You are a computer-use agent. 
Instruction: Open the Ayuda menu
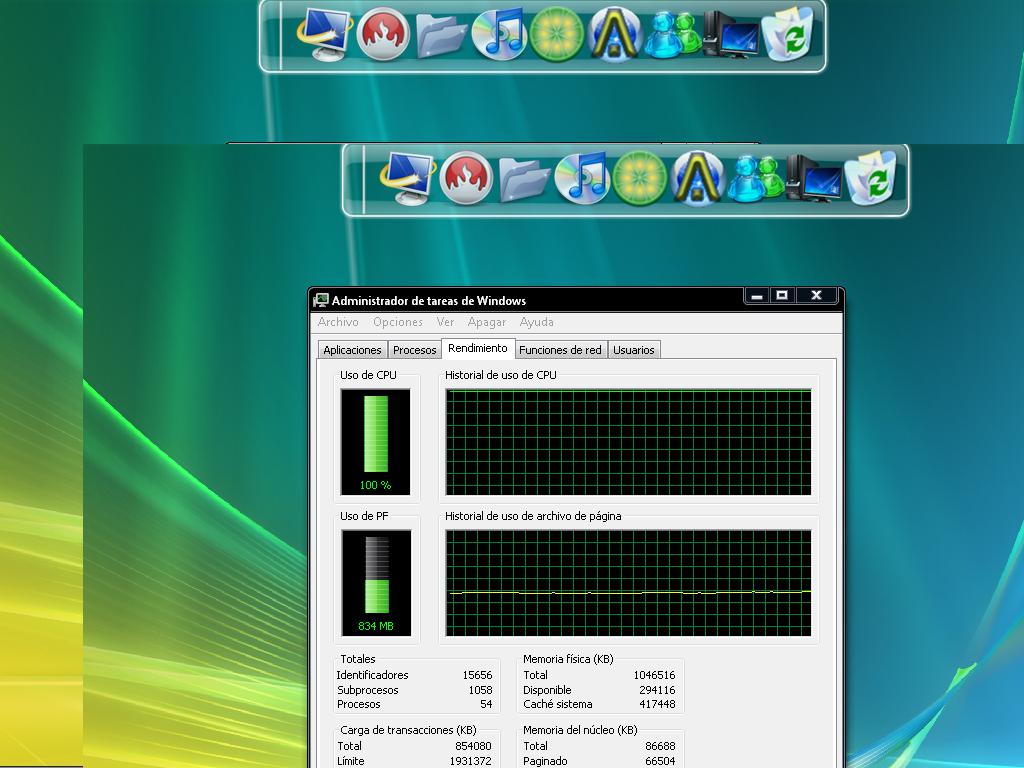pos(537,322)
